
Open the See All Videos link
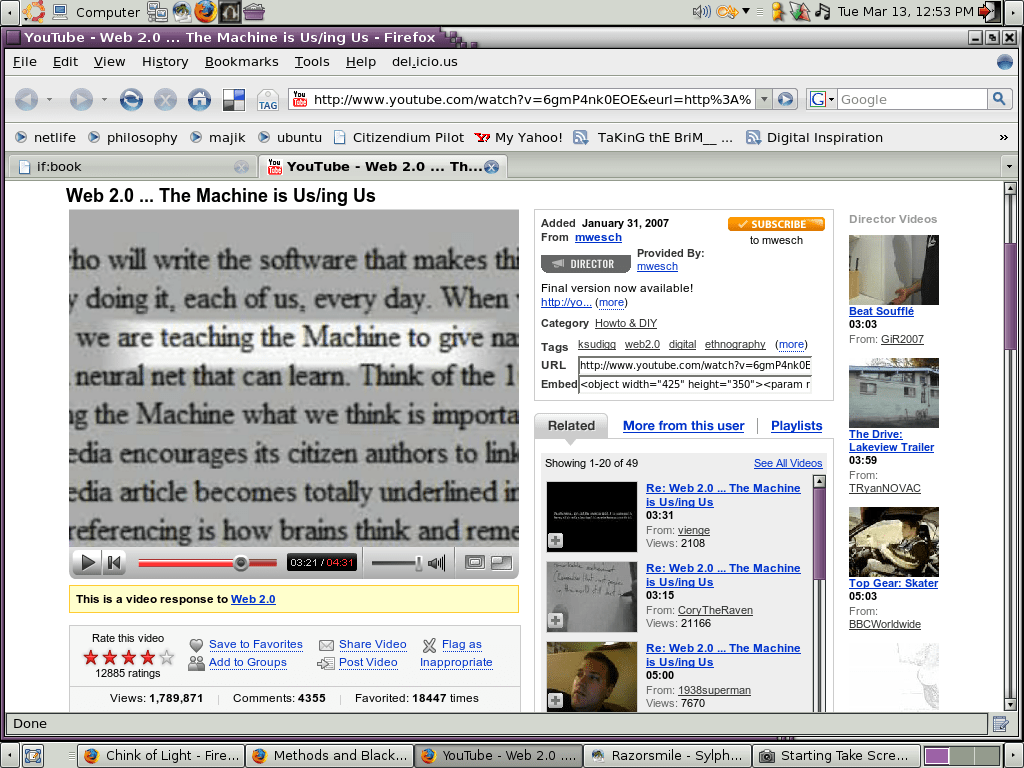(787, 463)
